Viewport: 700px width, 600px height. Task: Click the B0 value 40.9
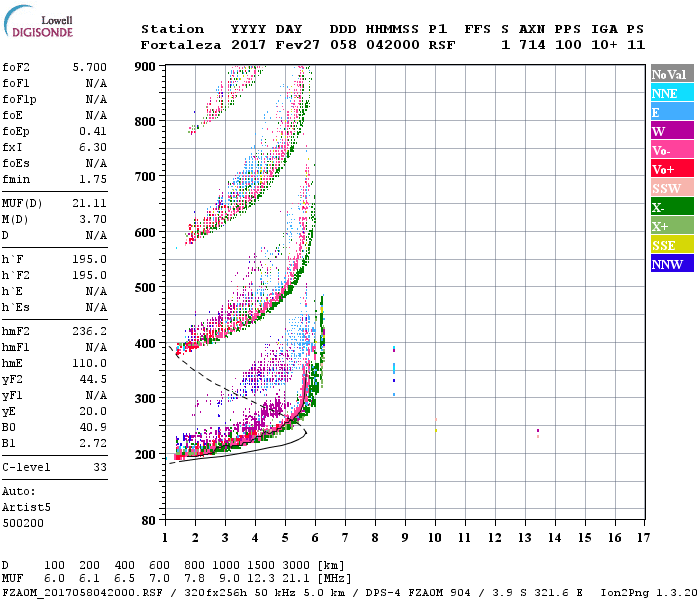93,427
